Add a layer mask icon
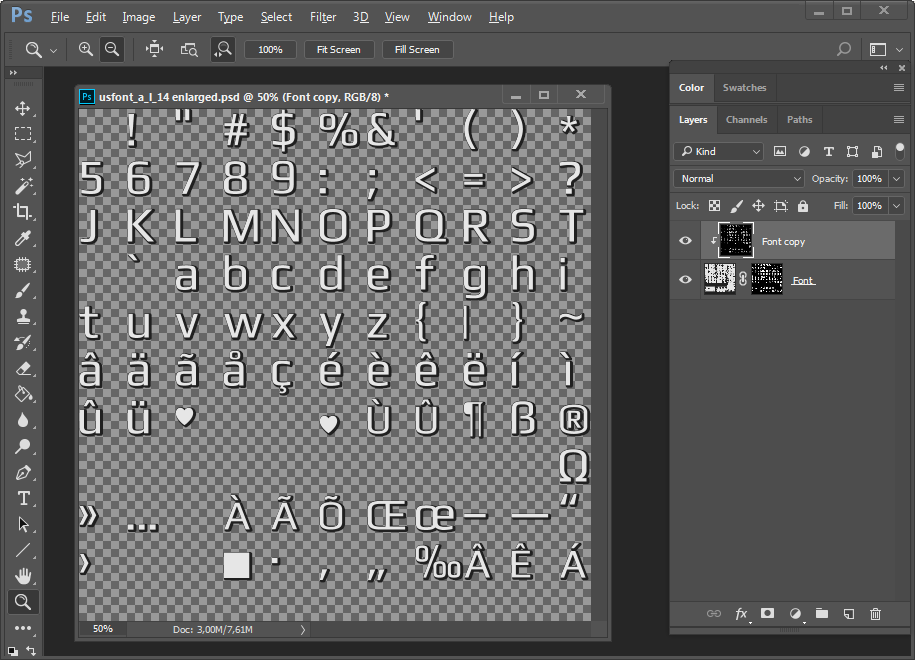 pos(767,613)
